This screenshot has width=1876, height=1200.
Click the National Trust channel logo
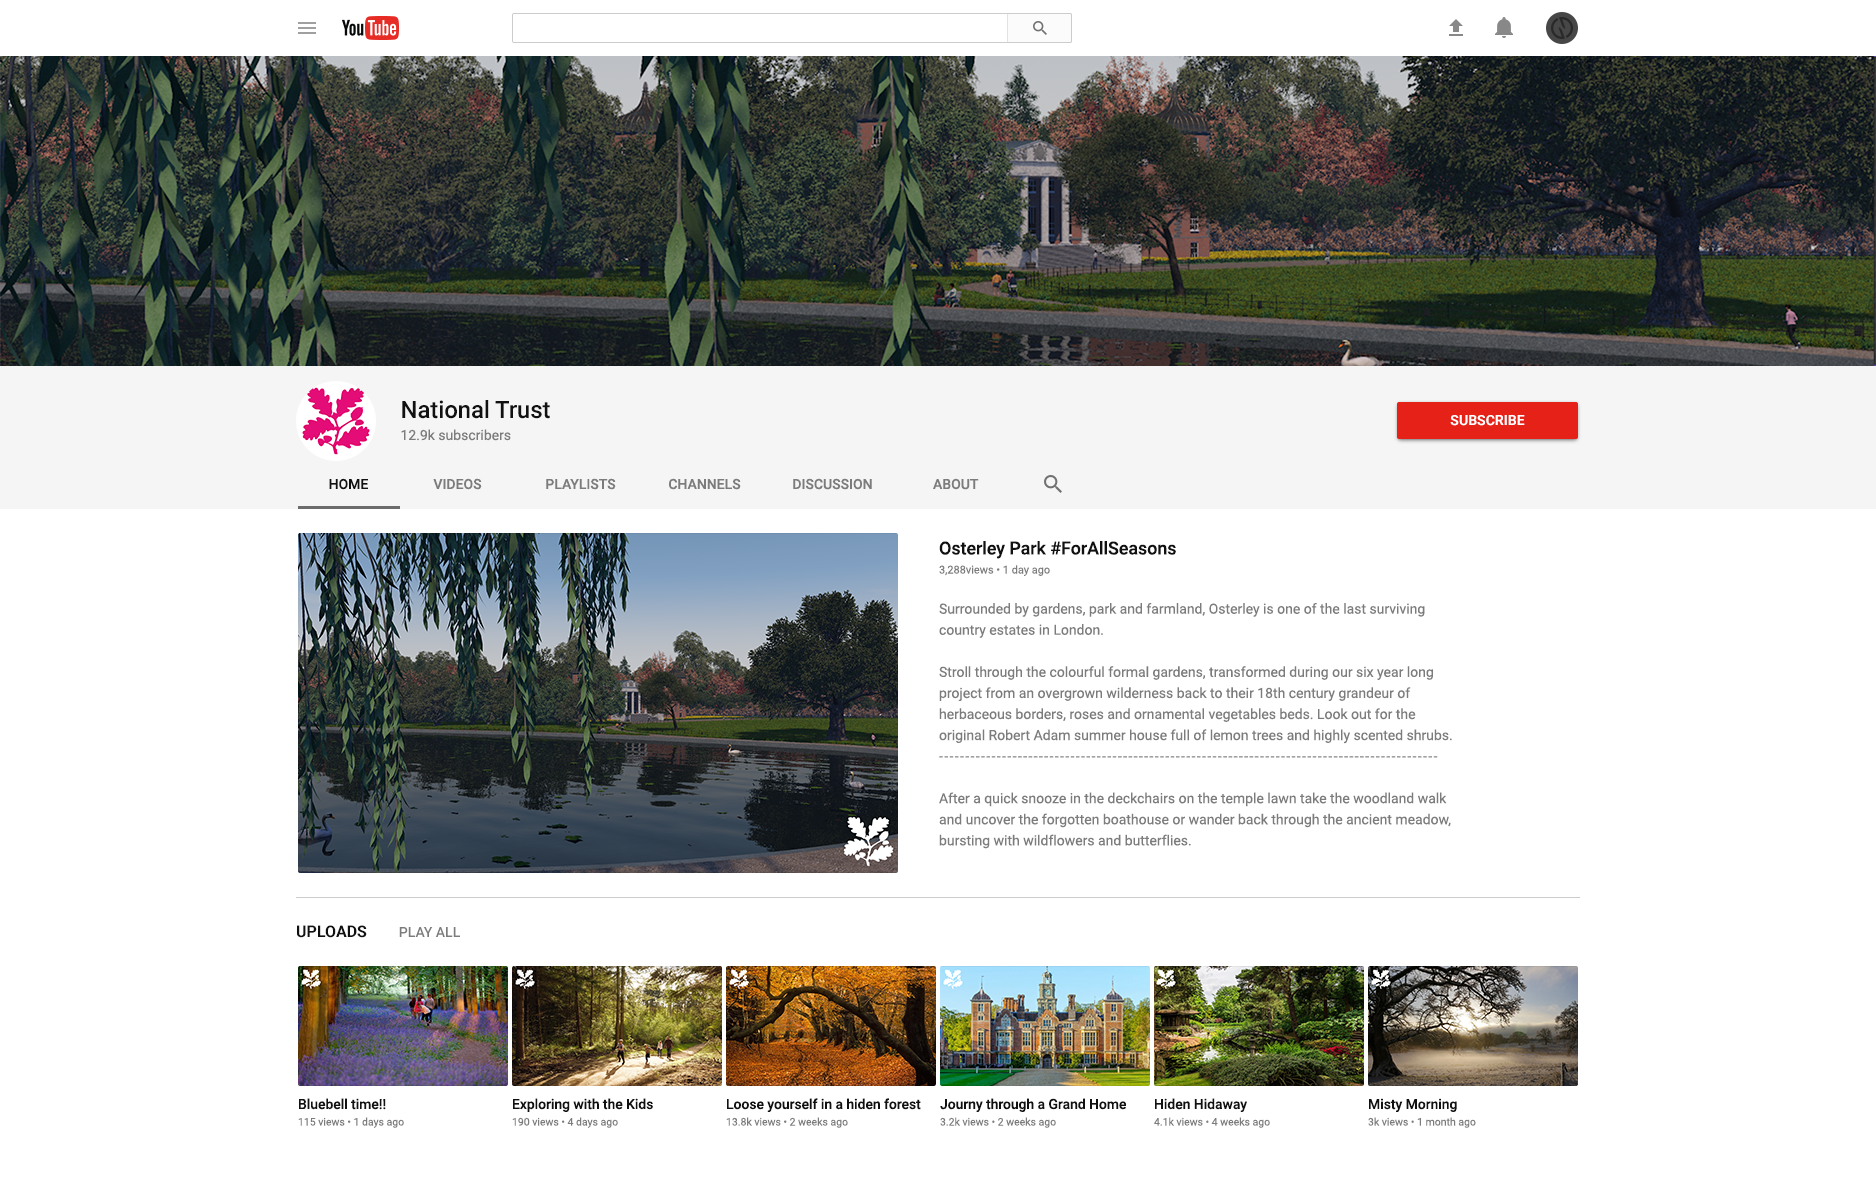pyautogui.click(x=336, y=421)
